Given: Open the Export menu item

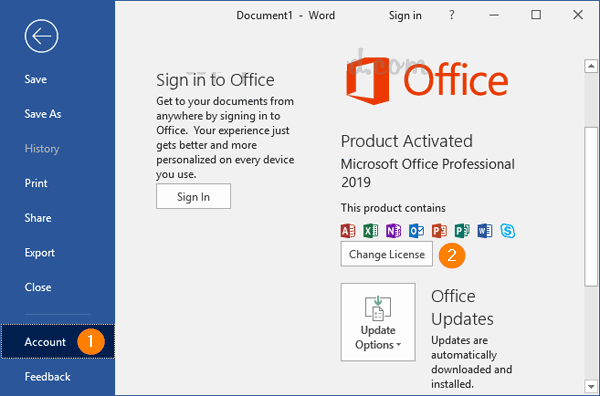Looking at the screenshot, I should [40, 253].
